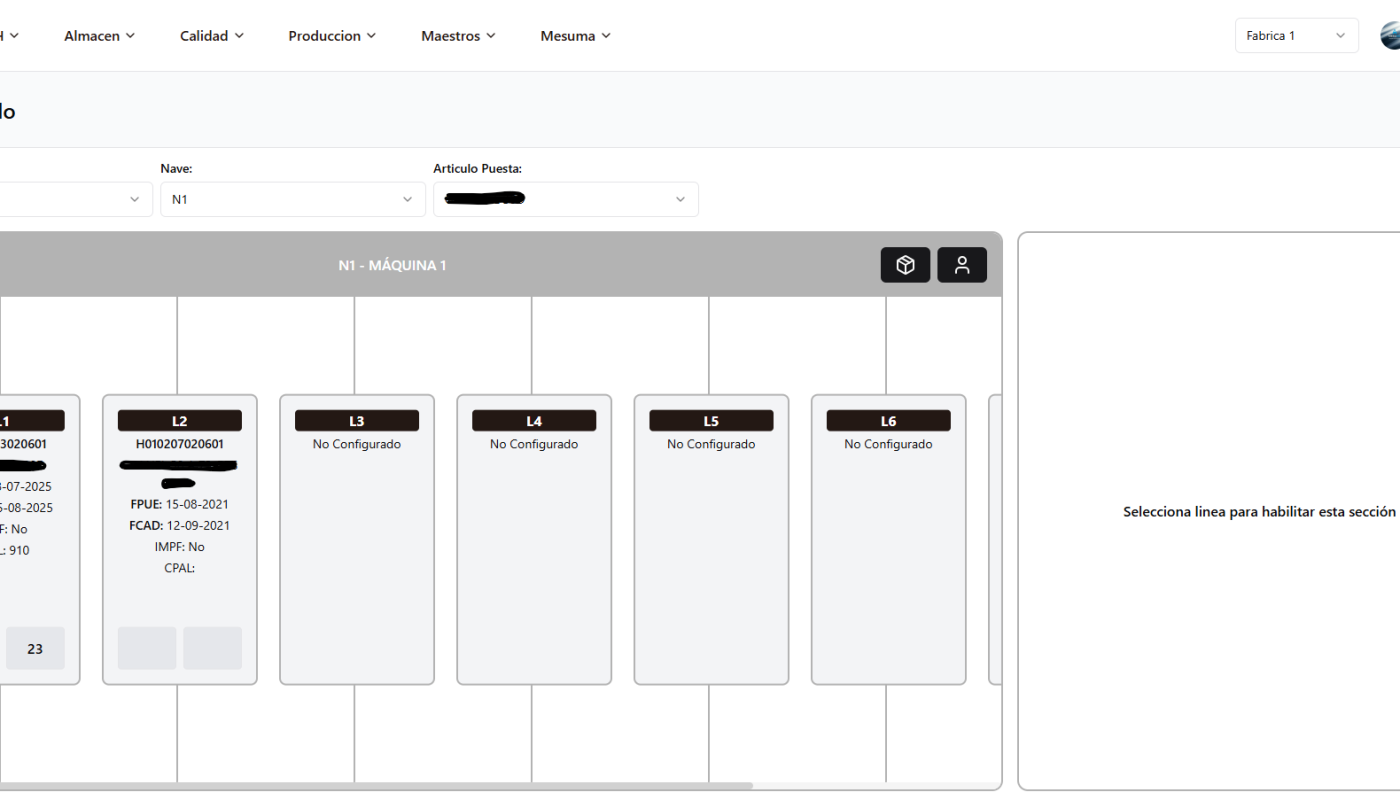Click the Selecciona linea para habilitar message
This screenshot has height=800, width=1400.
coord(1259,511)
